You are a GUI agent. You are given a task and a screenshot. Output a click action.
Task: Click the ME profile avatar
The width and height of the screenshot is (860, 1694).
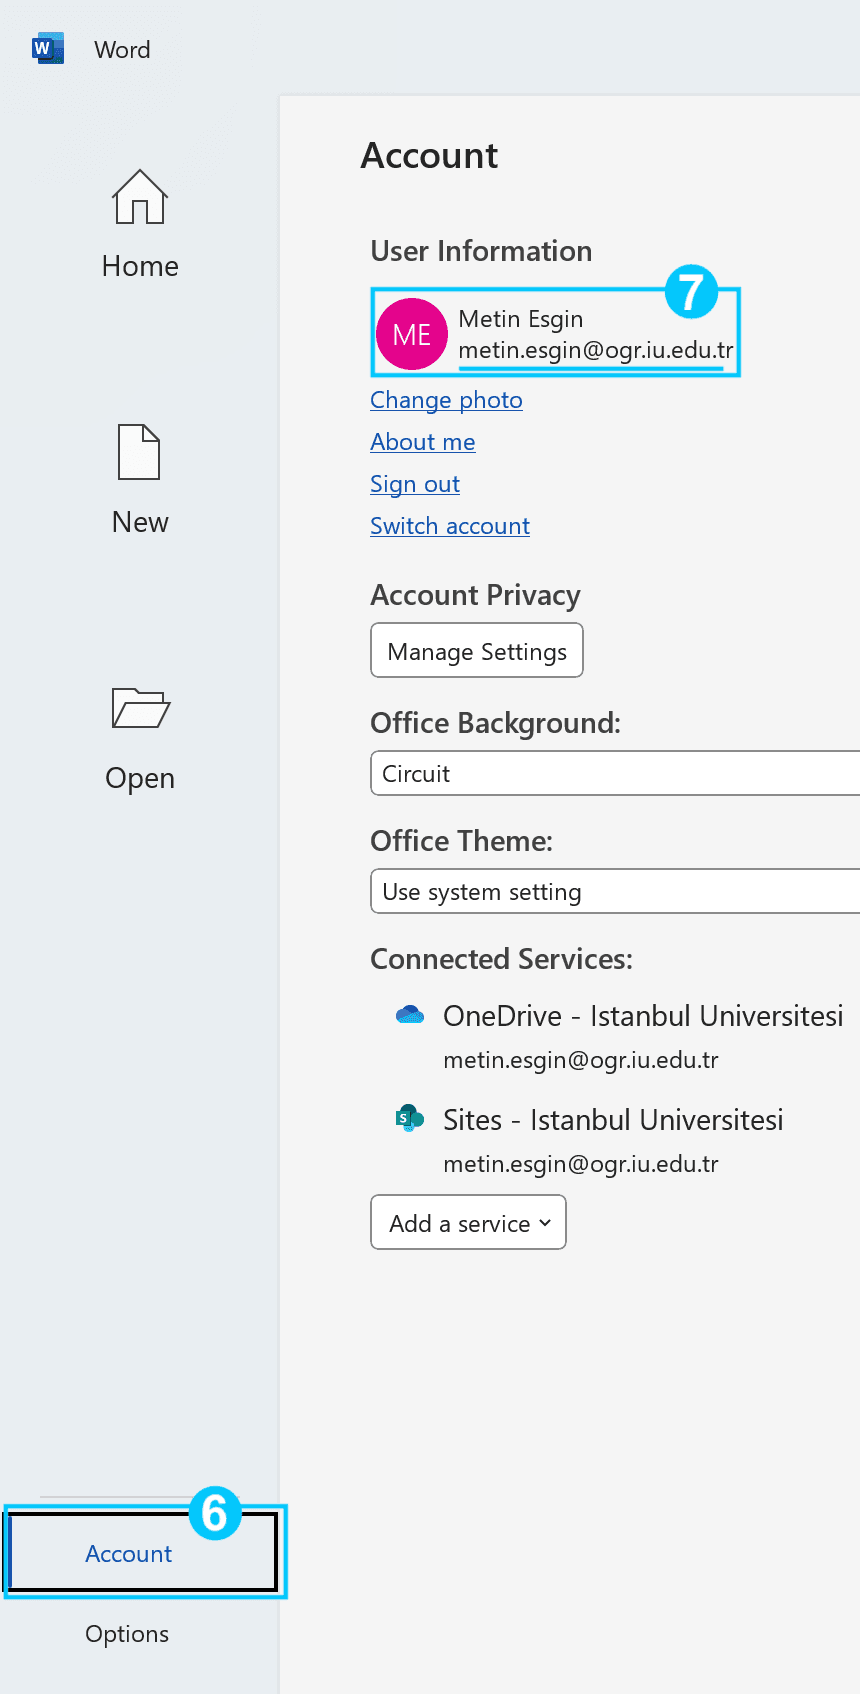tap(412, 334)
